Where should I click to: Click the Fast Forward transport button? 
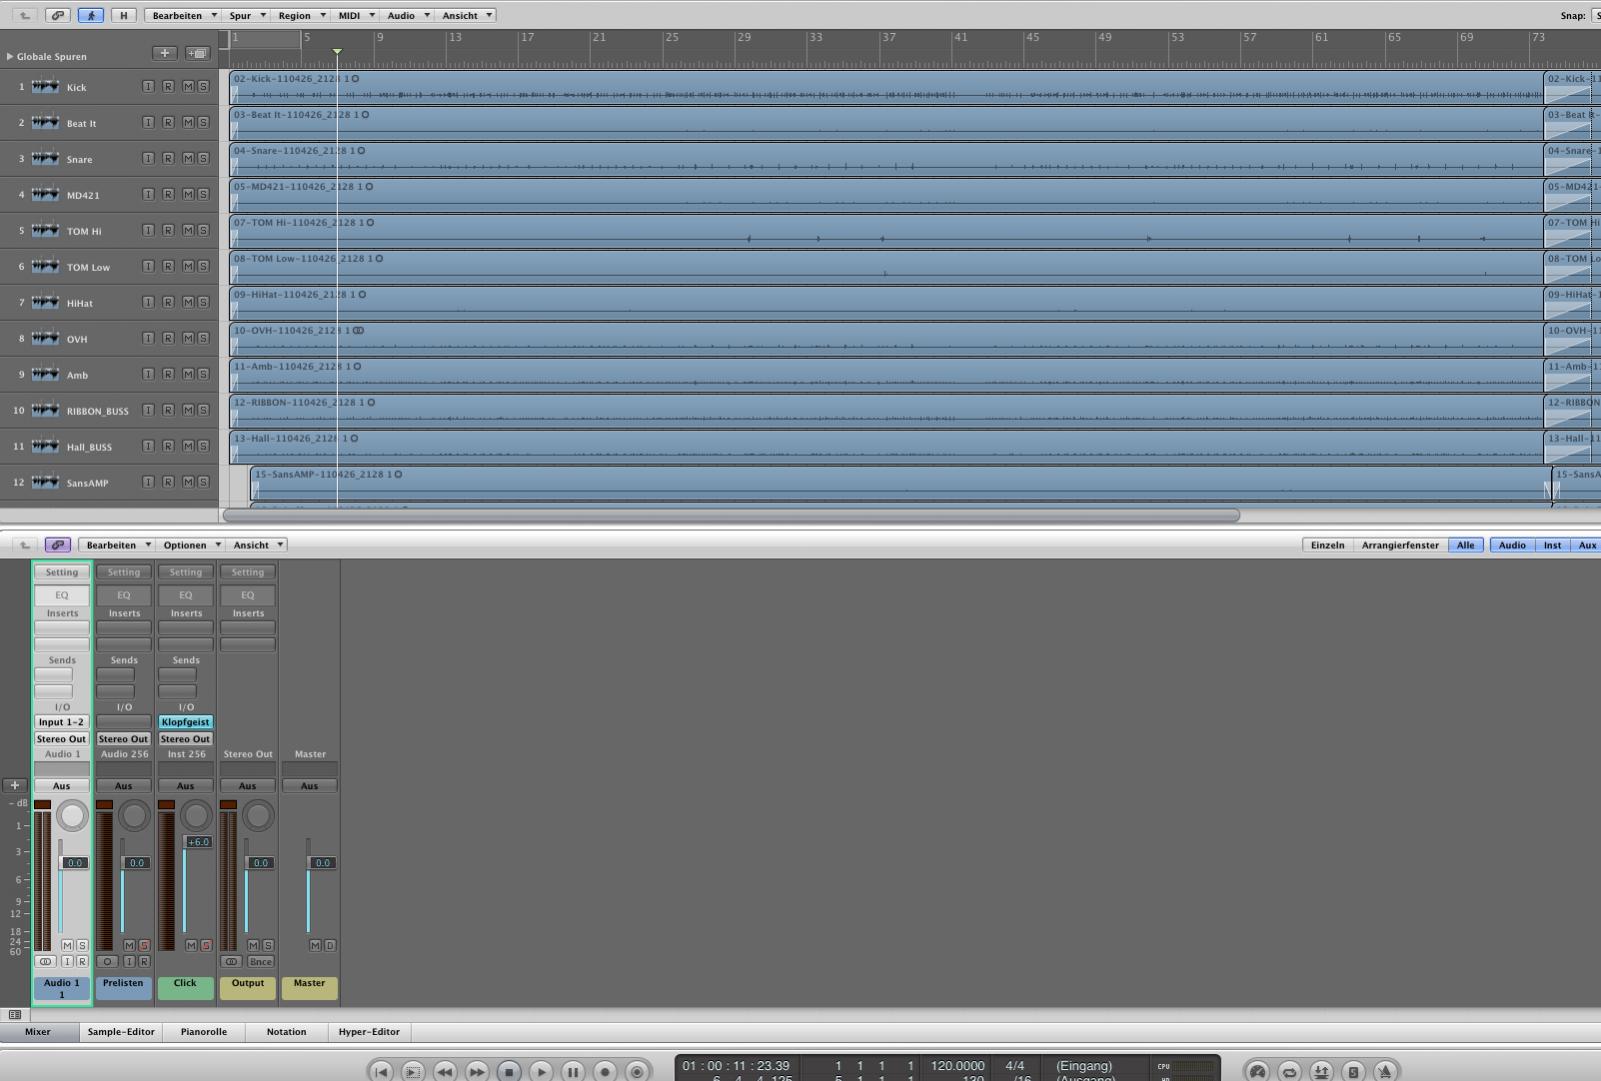(477, 1071)
